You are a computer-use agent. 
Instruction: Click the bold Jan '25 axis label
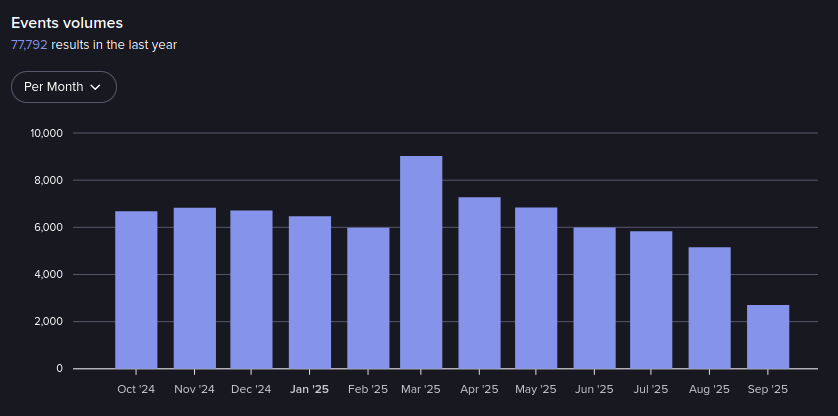pyautogui.click(x=309, y=389)
